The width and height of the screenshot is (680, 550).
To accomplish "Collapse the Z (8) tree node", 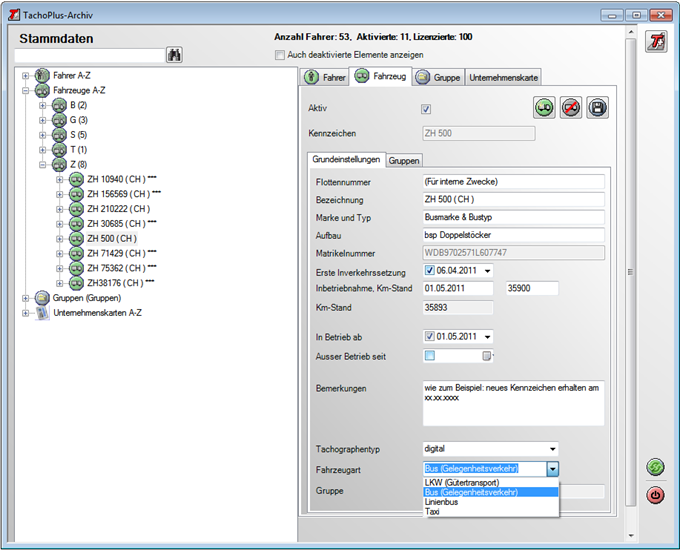I will [42, 165].
